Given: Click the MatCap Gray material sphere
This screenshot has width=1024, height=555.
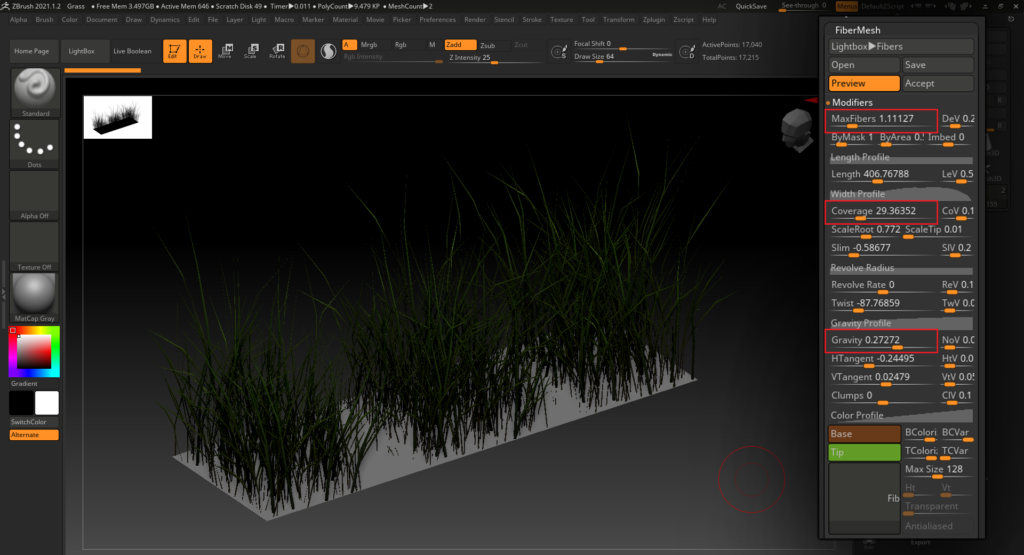Looking at the screenshot, I should pos(35,294).
